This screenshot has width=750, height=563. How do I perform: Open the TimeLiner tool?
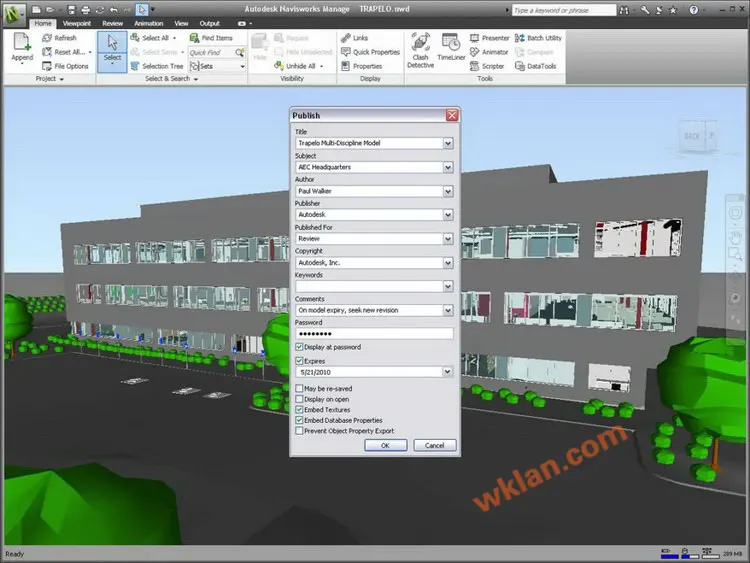451,47
